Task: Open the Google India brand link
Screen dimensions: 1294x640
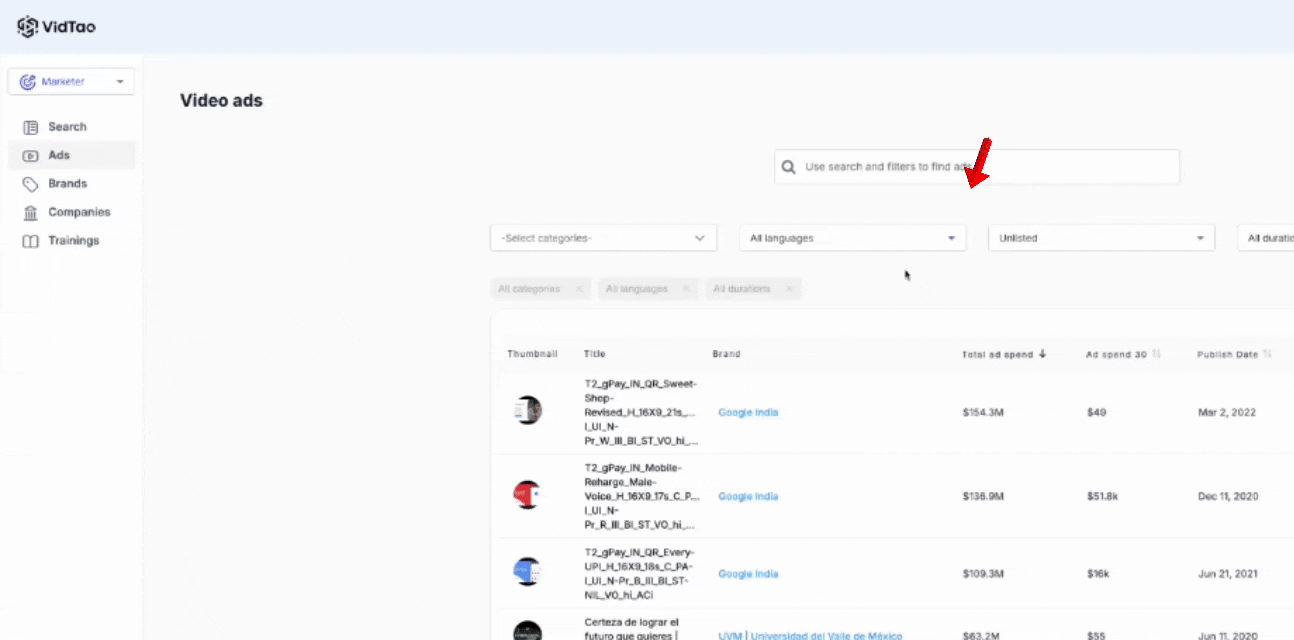Action: pyautogui.click(x=748, y=412)
